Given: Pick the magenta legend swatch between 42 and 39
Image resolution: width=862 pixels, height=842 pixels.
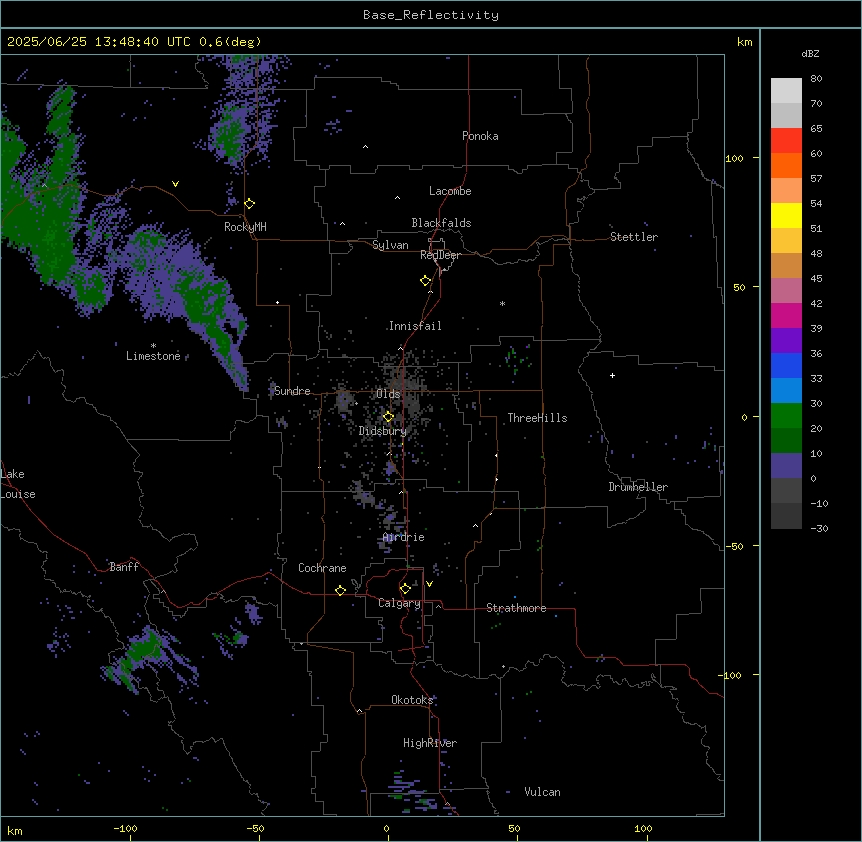Looking at the screenshot, I should 786,315.
